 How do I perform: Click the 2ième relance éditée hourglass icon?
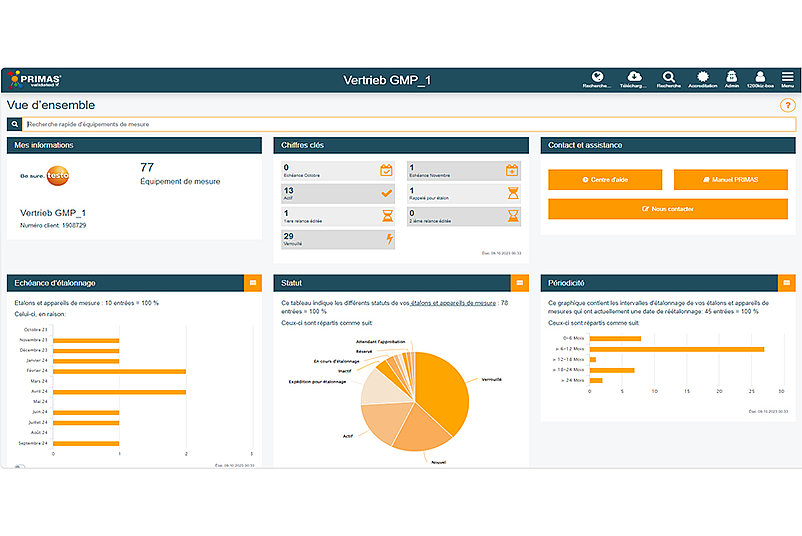click(x=513, y=216)
